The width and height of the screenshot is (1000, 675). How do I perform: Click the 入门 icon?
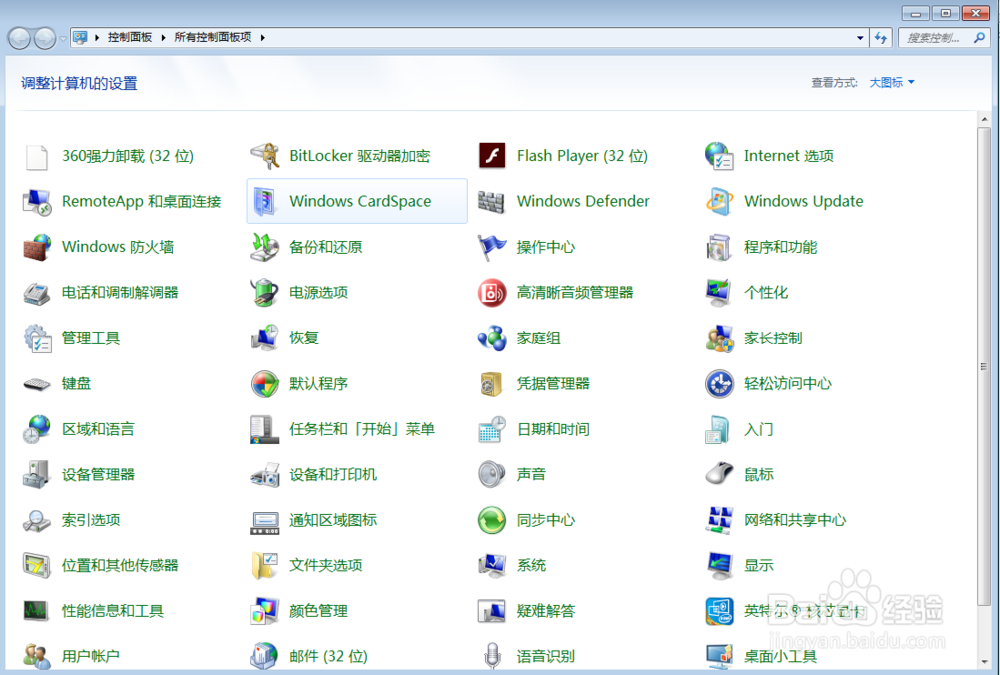[x=719, y=429]
